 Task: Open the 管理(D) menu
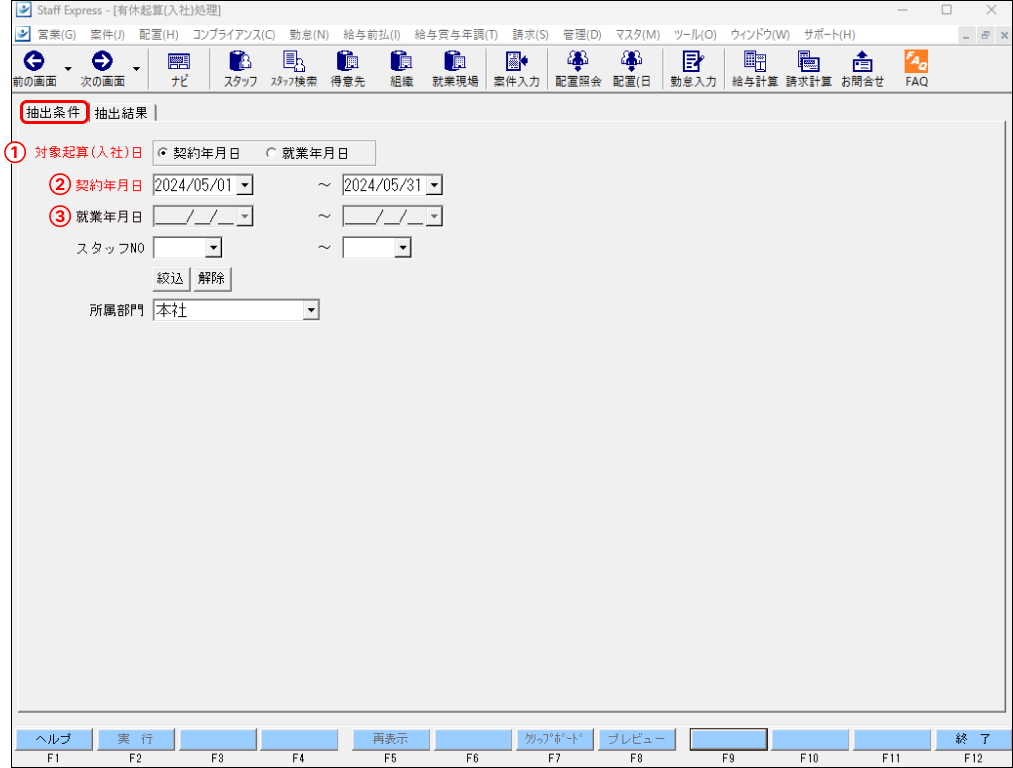point(582,34)
